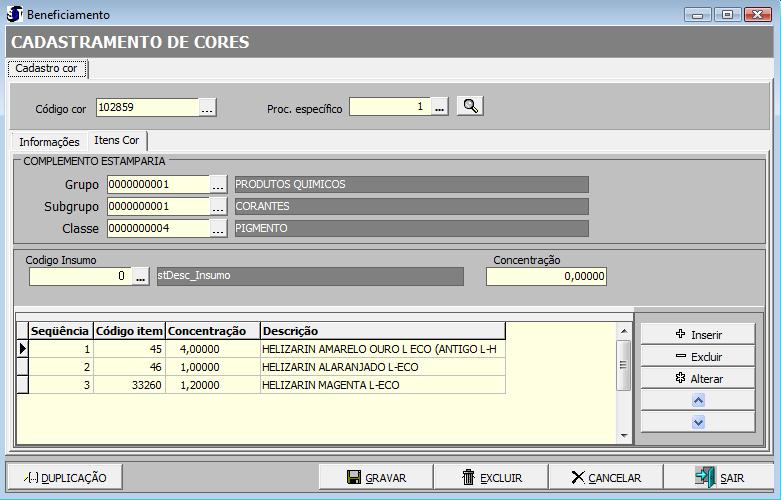This screenshot has height=500, width=781.
Task: Click the Excluir trash button at bottom
Action: point(492,477)
